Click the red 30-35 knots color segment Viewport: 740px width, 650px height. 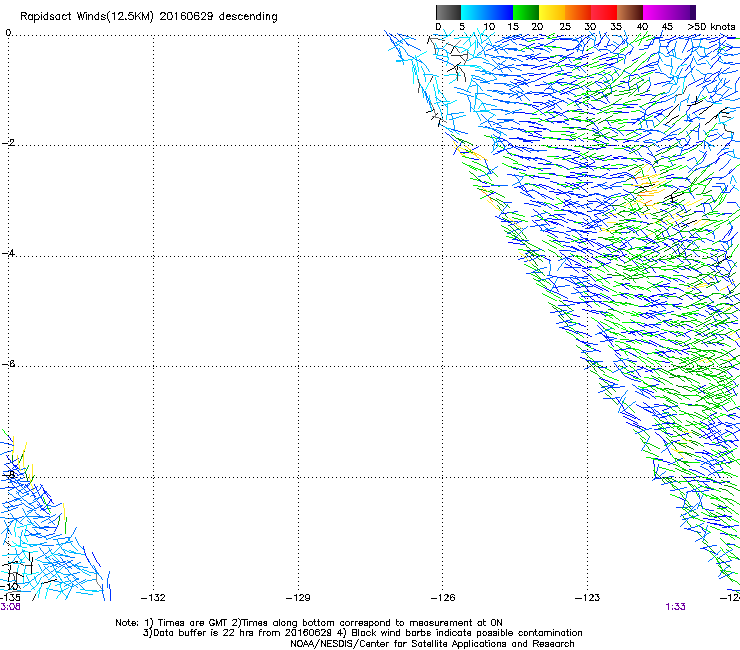pyautogui.click(x=604, y=12)
